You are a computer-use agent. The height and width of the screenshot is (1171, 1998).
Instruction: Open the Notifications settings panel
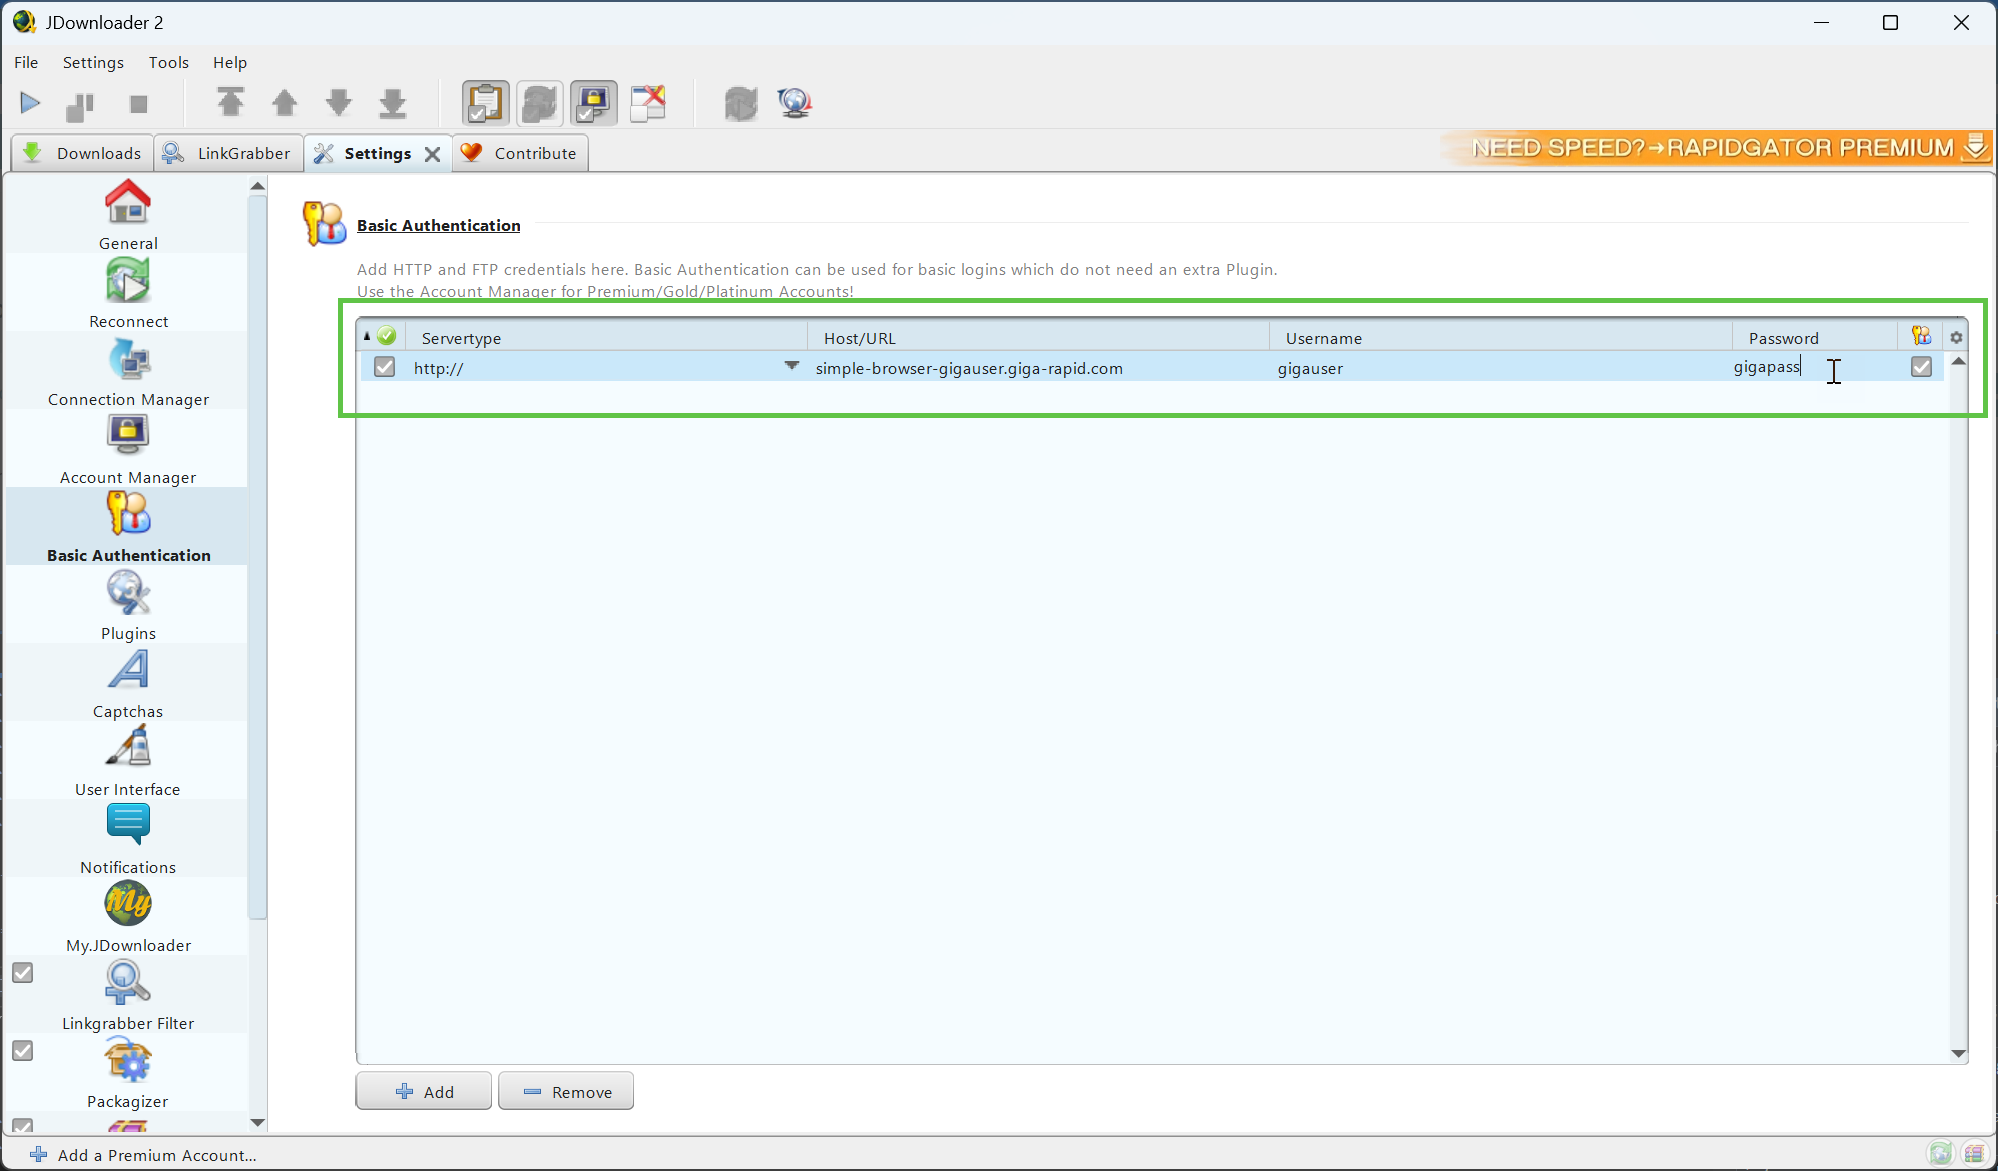tap(128, 836)
